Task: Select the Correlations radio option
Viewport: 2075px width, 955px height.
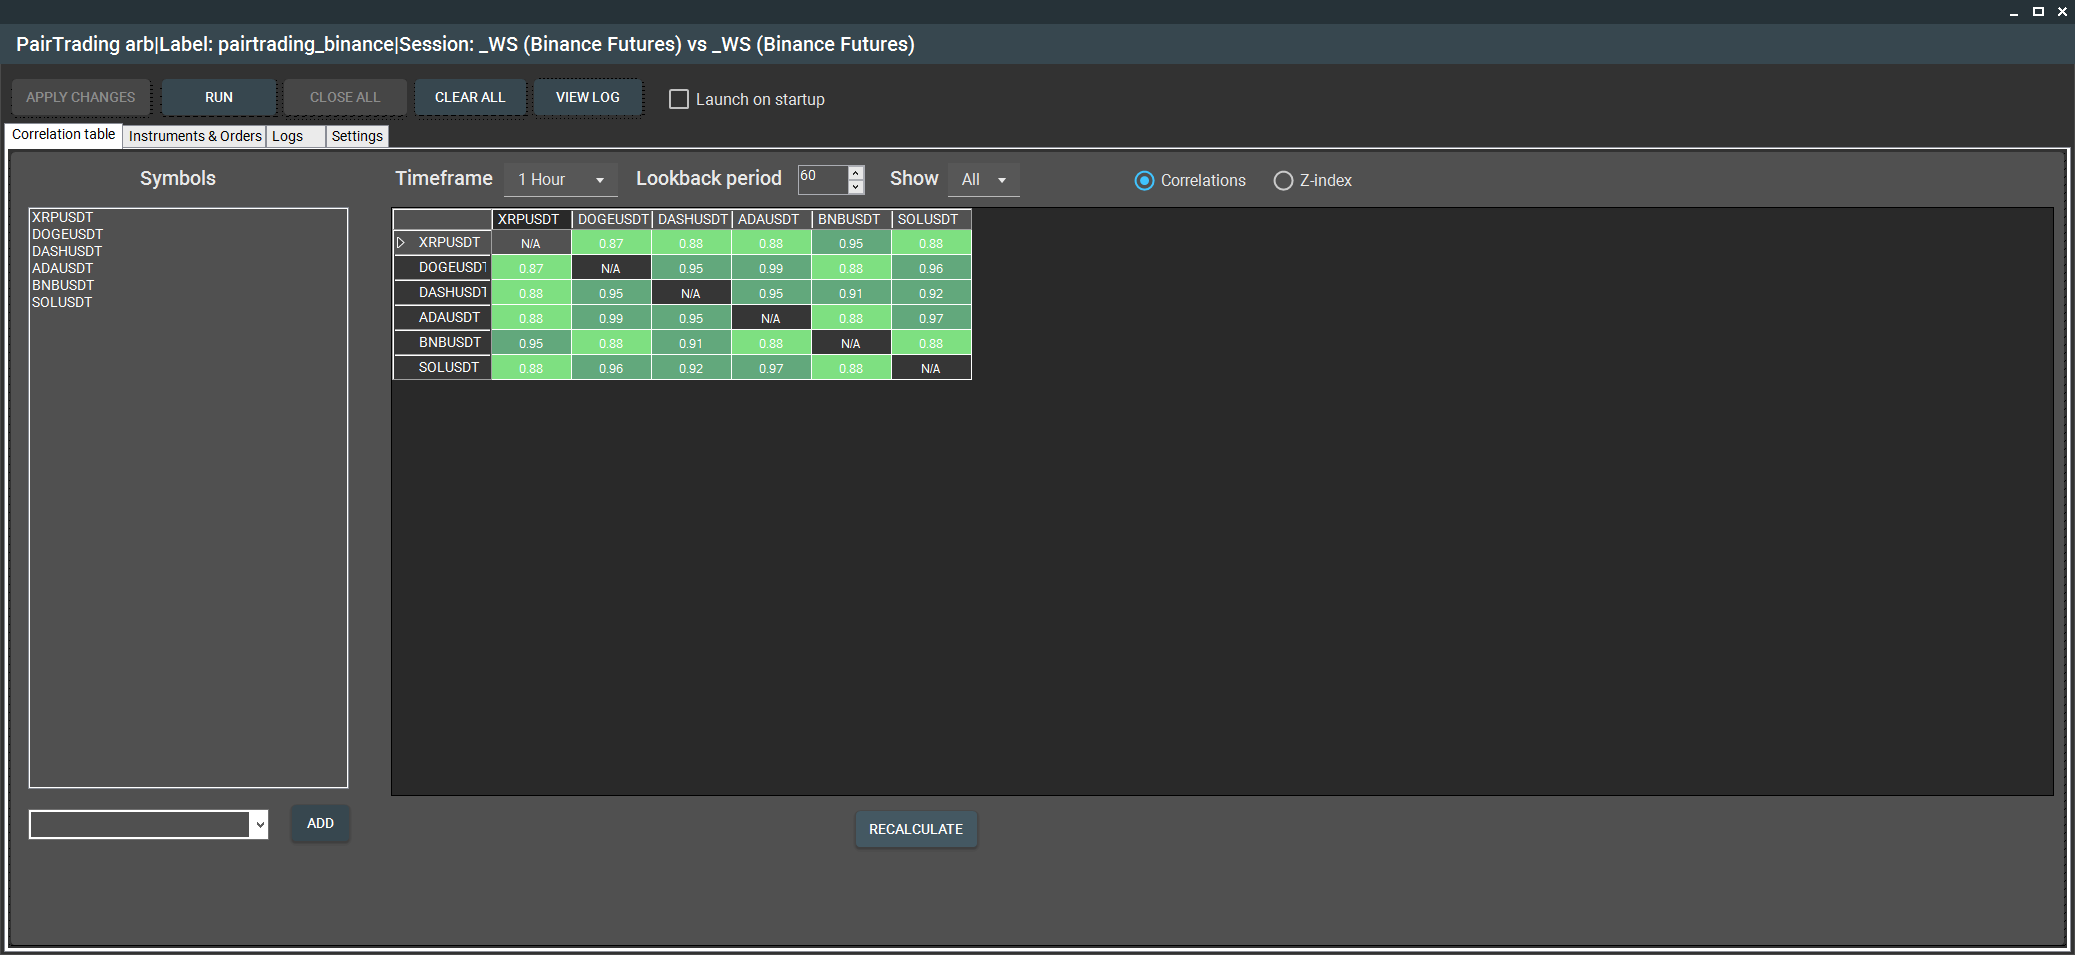Action: pyautogui.click(x=1144, y=181)
